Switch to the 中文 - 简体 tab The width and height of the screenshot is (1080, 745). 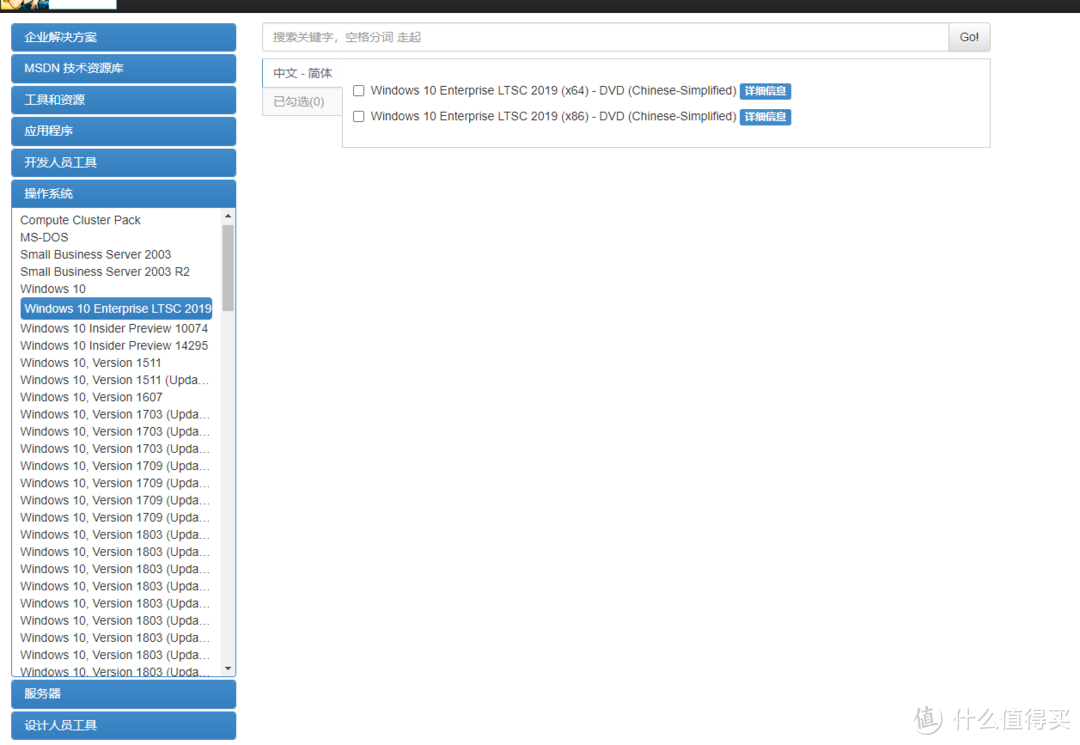(302, 73)
